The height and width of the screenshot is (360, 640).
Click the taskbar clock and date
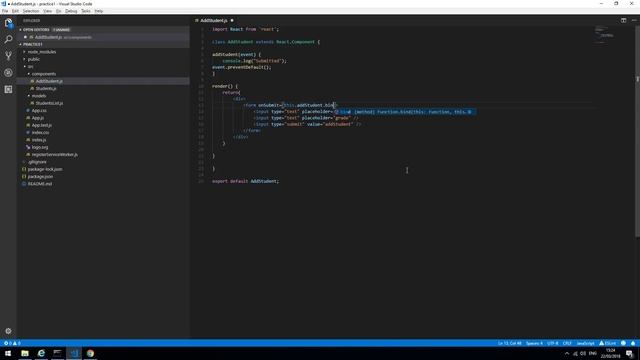coord(610,353)
